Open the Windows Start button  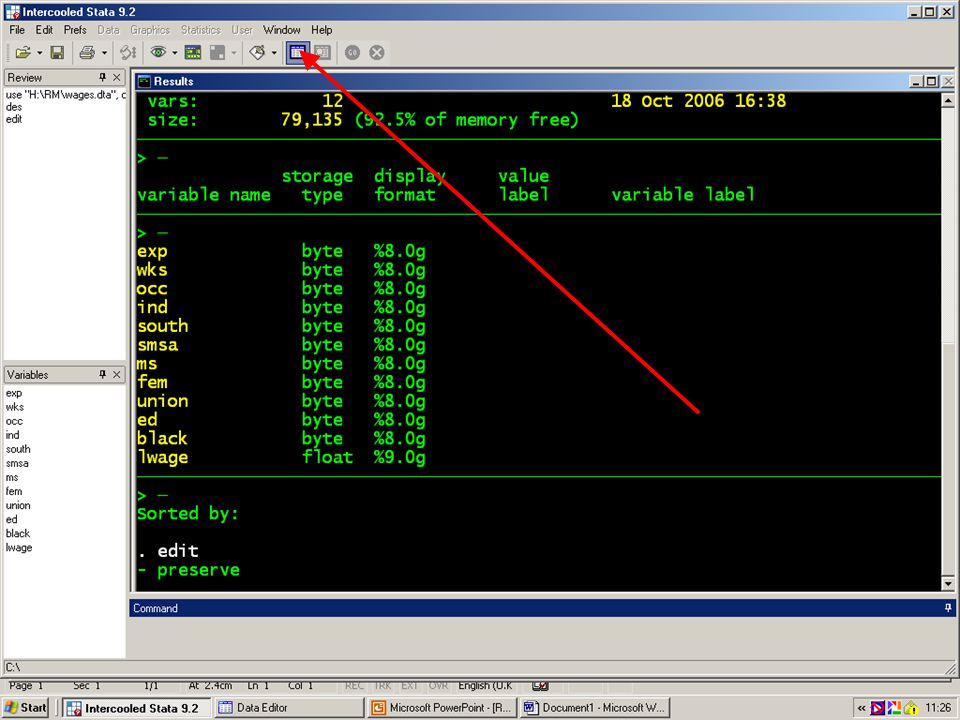coord(25,708)
